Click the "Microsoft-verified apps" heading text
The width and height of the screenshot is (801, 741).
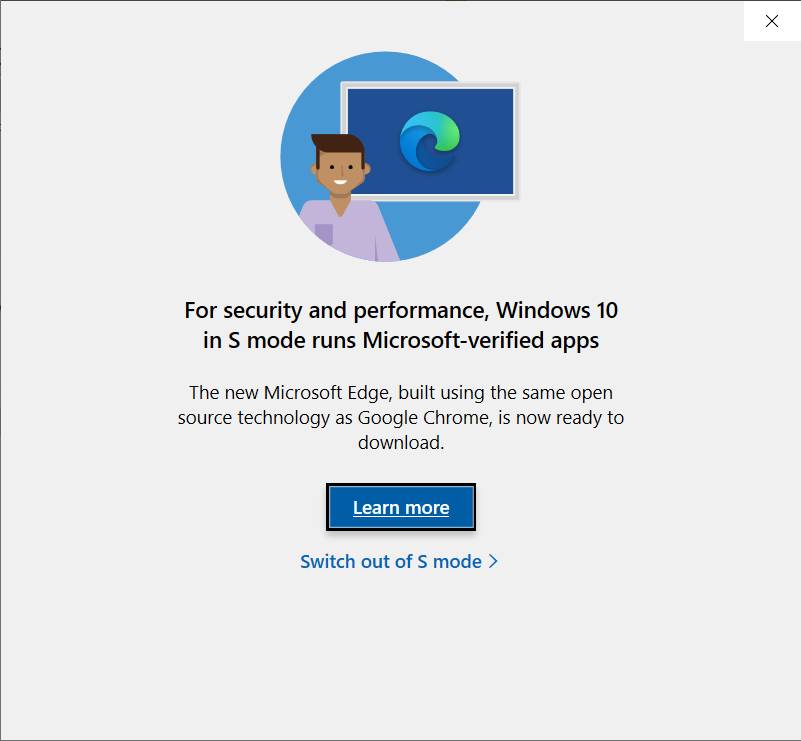[x=481, y=340]
